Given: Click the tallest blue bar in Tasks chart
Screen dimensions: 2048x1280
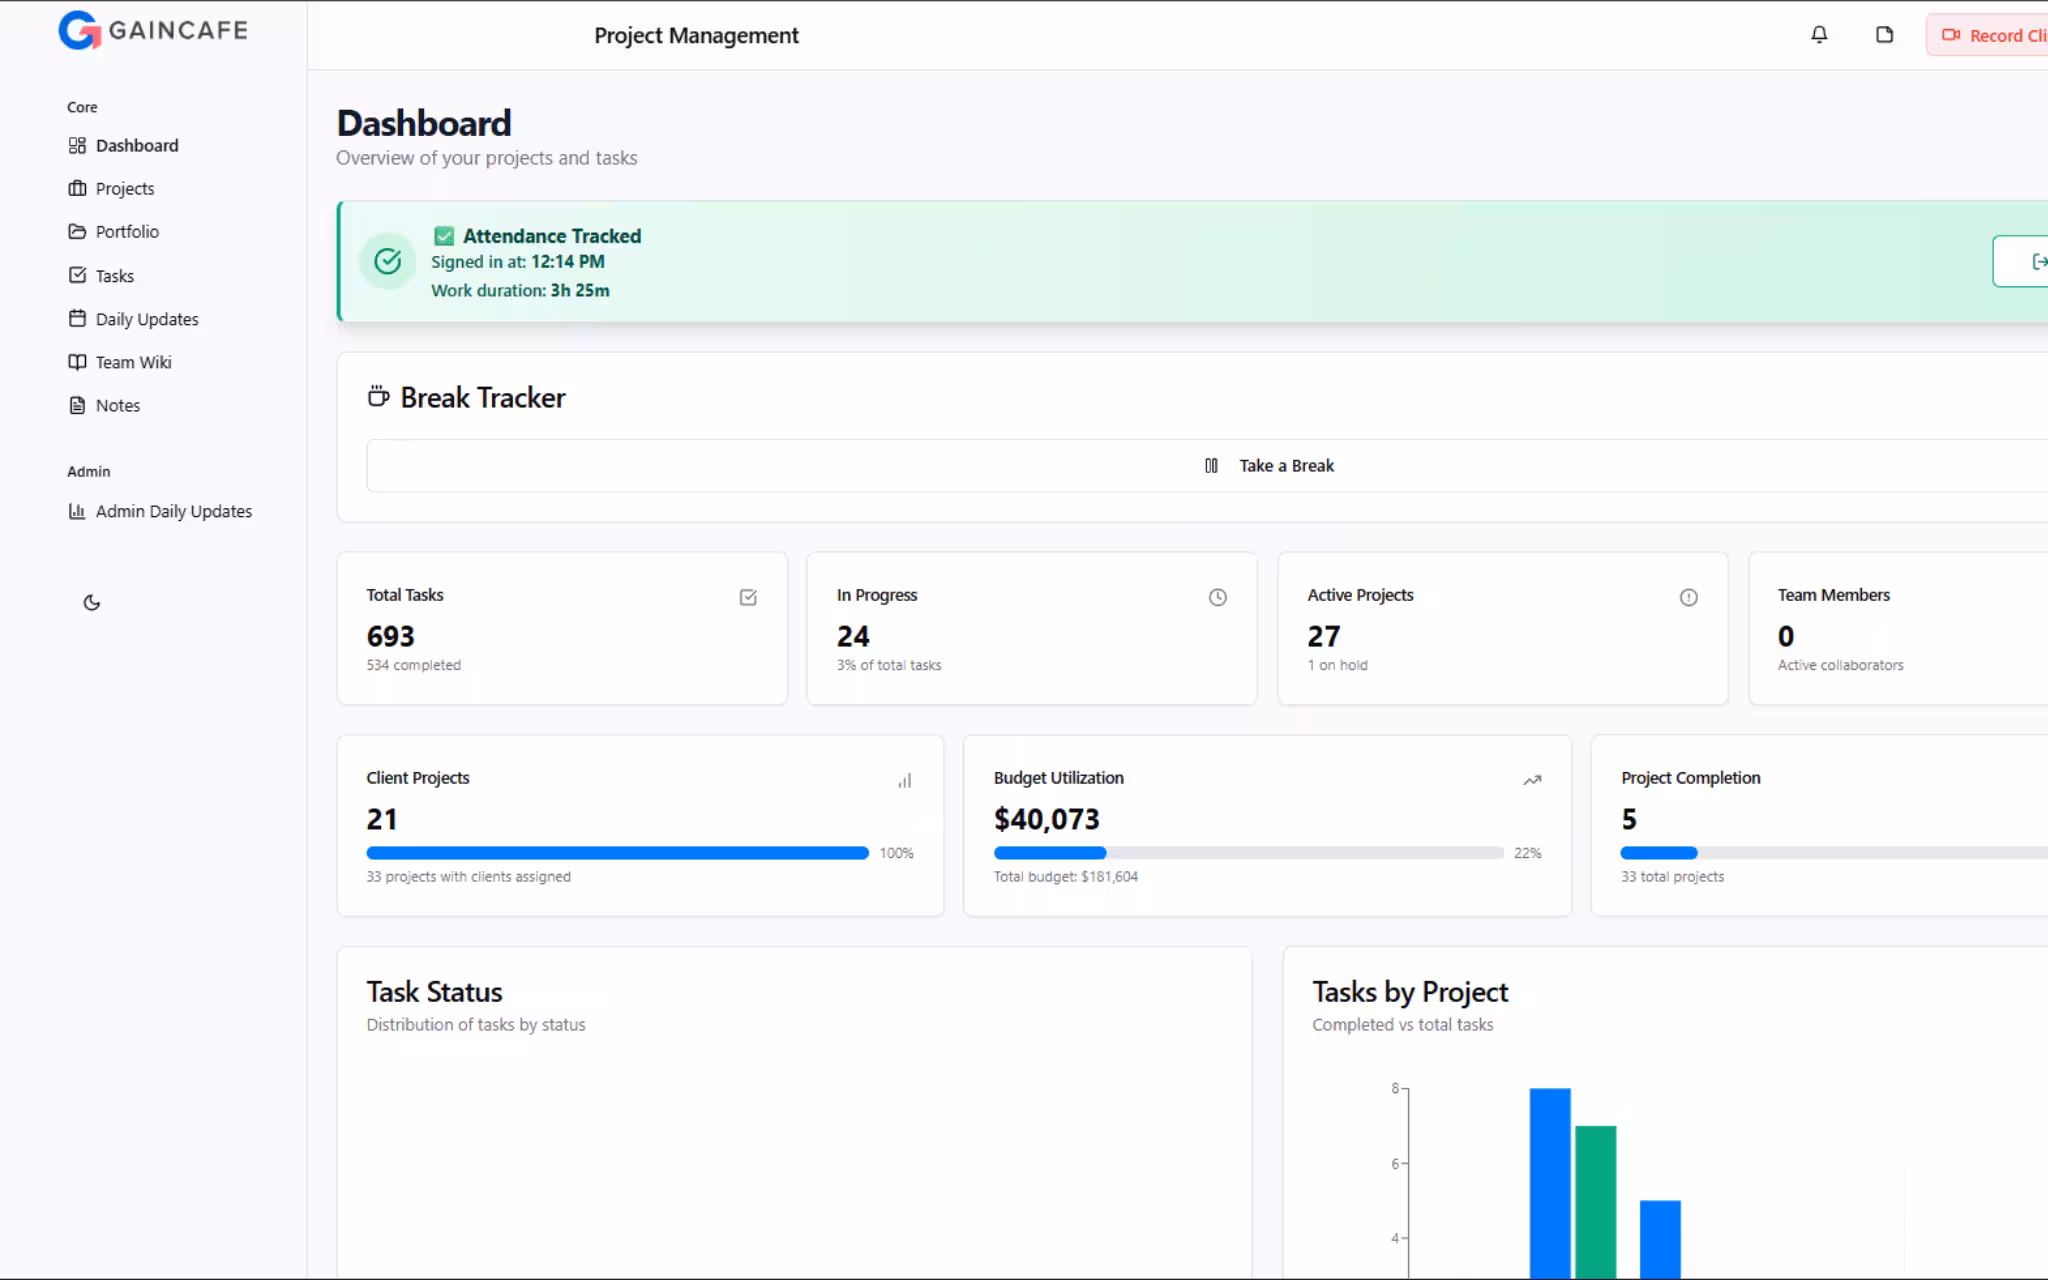Looking at the screenshot, I should 1549,1180.
